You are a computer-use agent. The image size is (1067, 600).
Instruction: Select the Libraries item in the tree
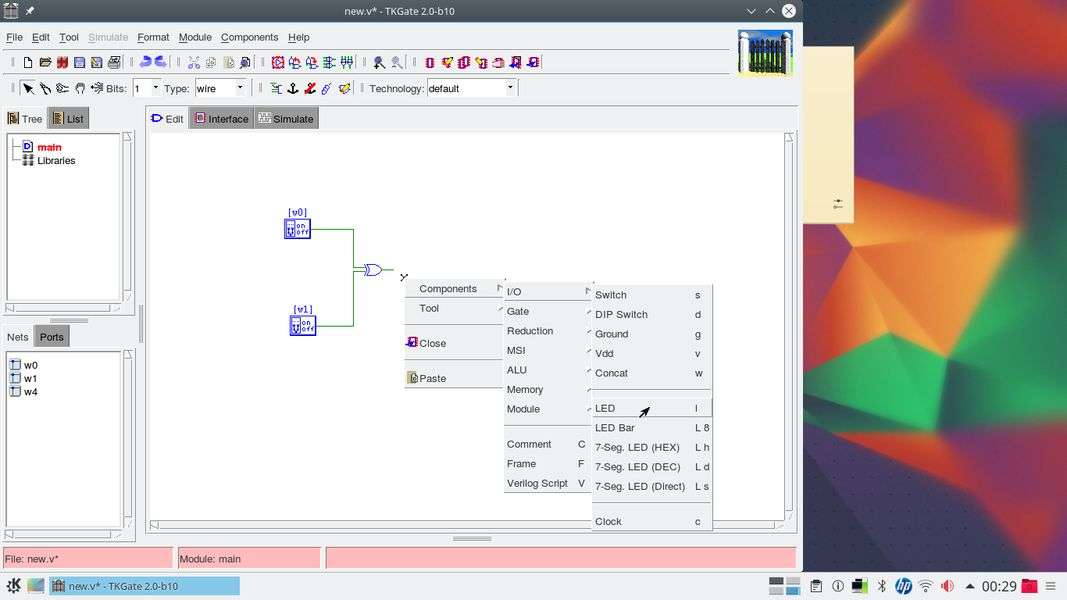pyautogui.click(x=56, y=160)
